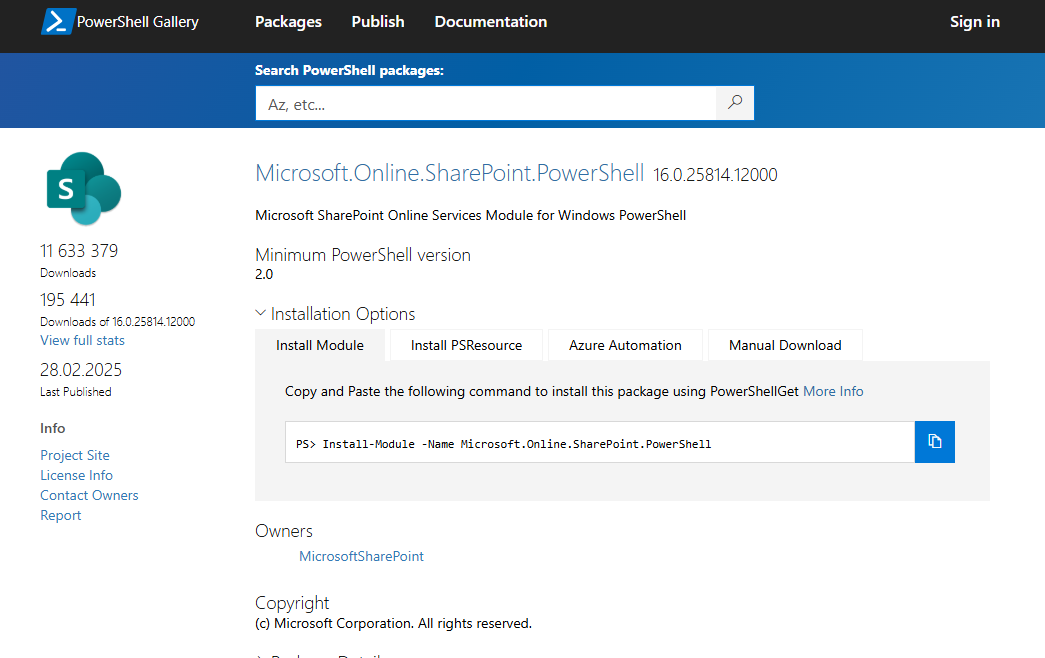Click Sign in at top right
This screenshot has height=658, width=1045.
click(x=974, y=22)
